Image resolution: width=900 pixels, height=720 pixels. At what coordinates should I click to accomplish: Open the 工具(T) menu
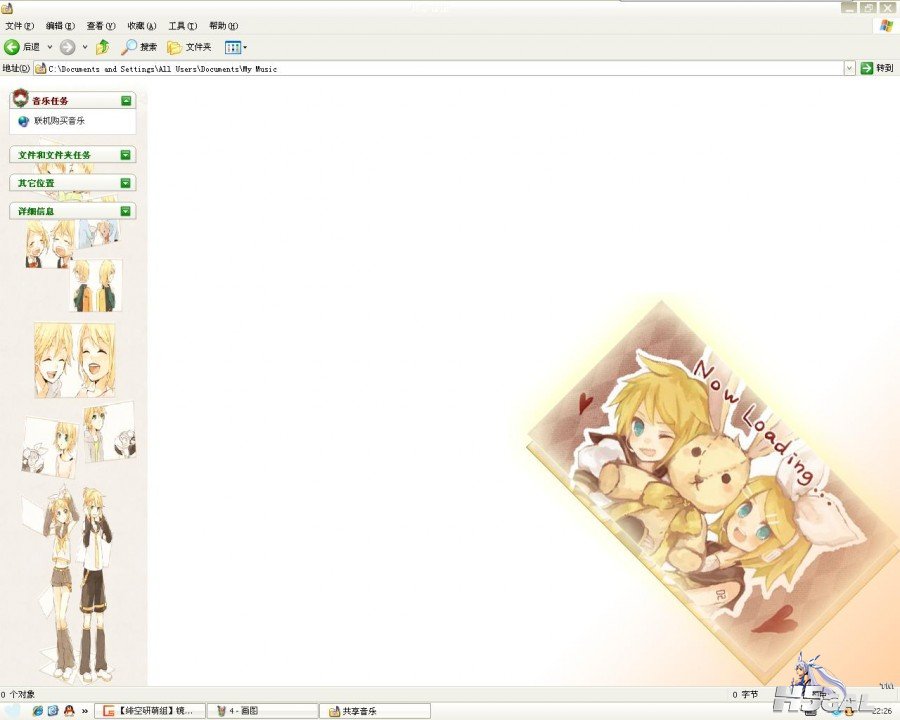coord(183,26)
